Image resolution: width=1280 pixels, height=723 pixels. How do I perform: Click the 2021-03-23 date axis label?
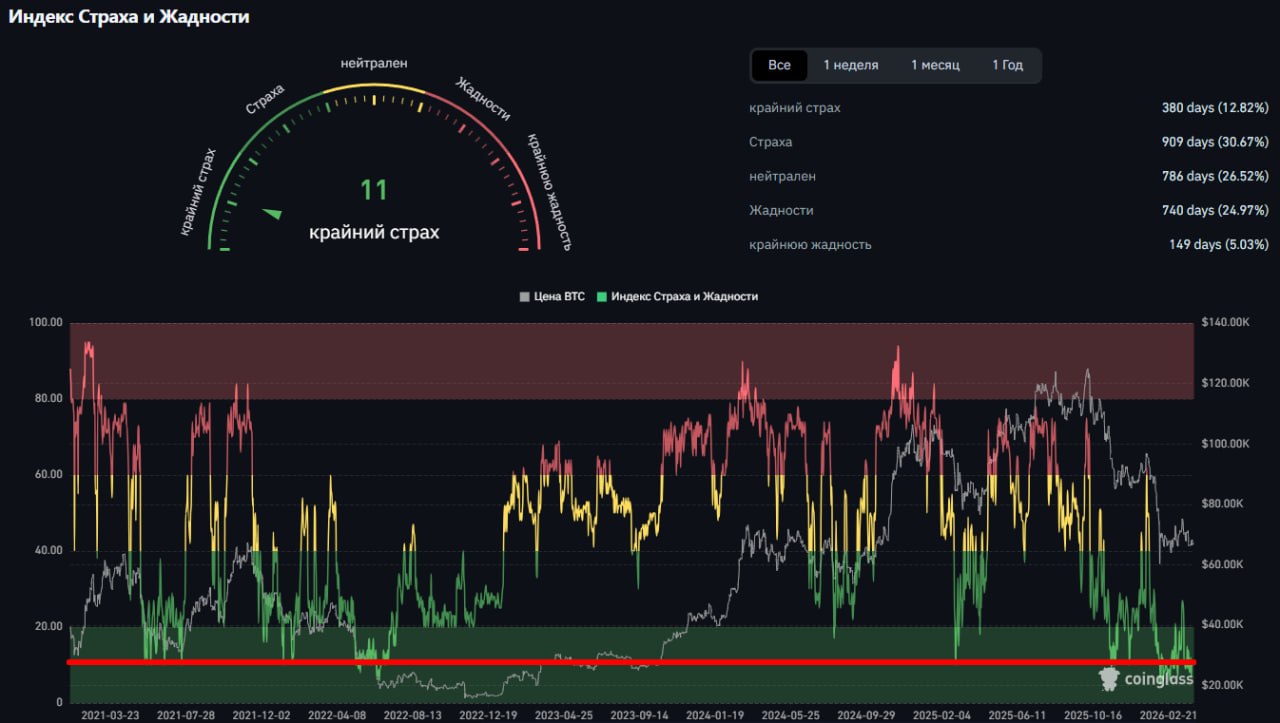[110, 716]
